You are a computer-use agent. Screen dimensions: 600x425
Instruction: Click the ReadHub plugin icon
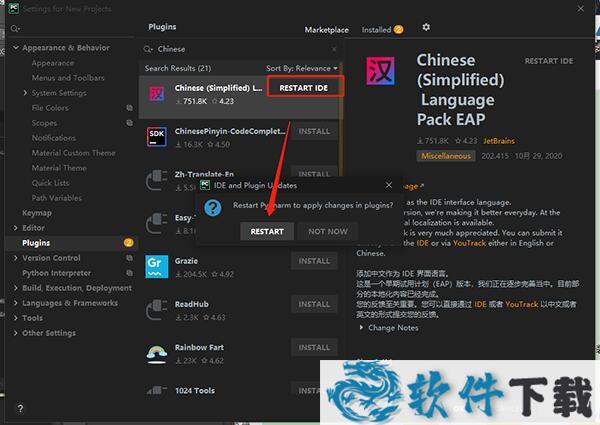tap(157, 310)
